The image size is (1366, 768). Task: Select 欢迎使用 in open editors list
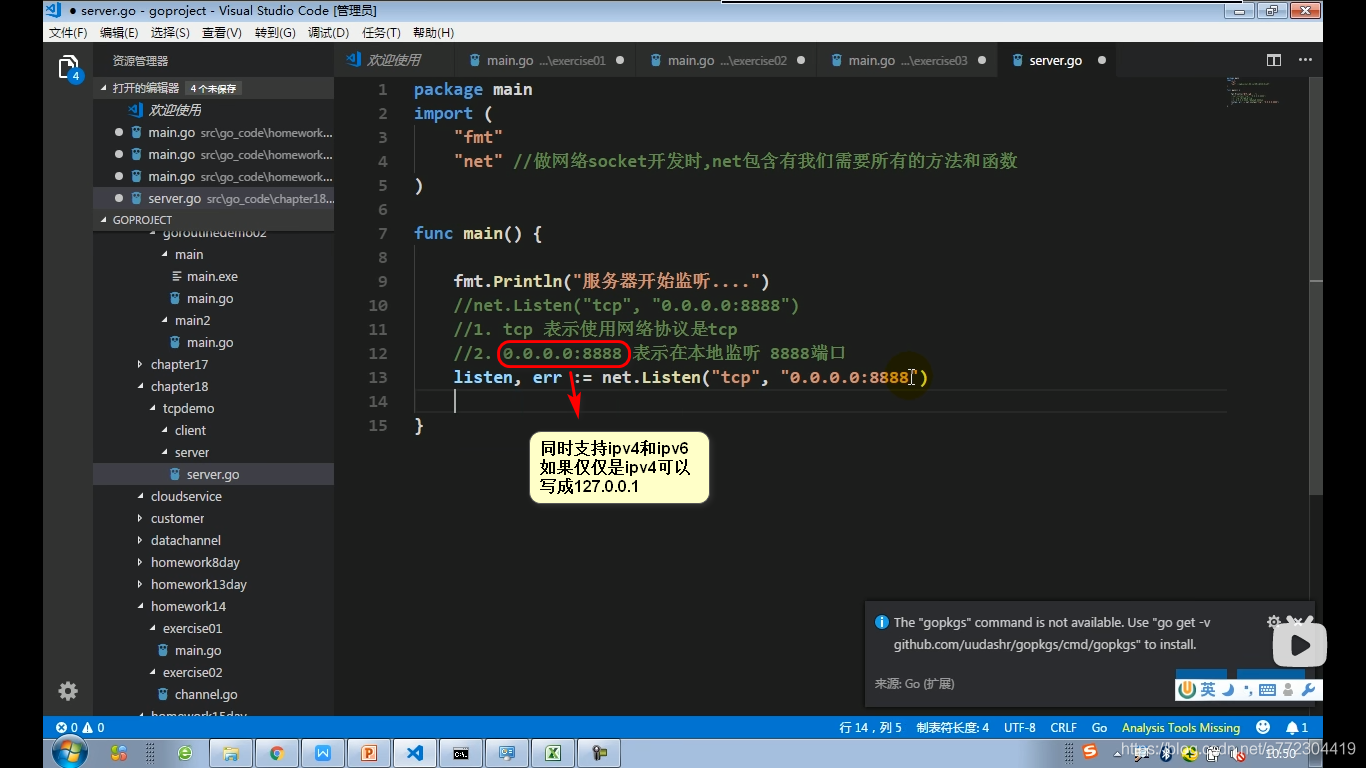click(175, 110)
